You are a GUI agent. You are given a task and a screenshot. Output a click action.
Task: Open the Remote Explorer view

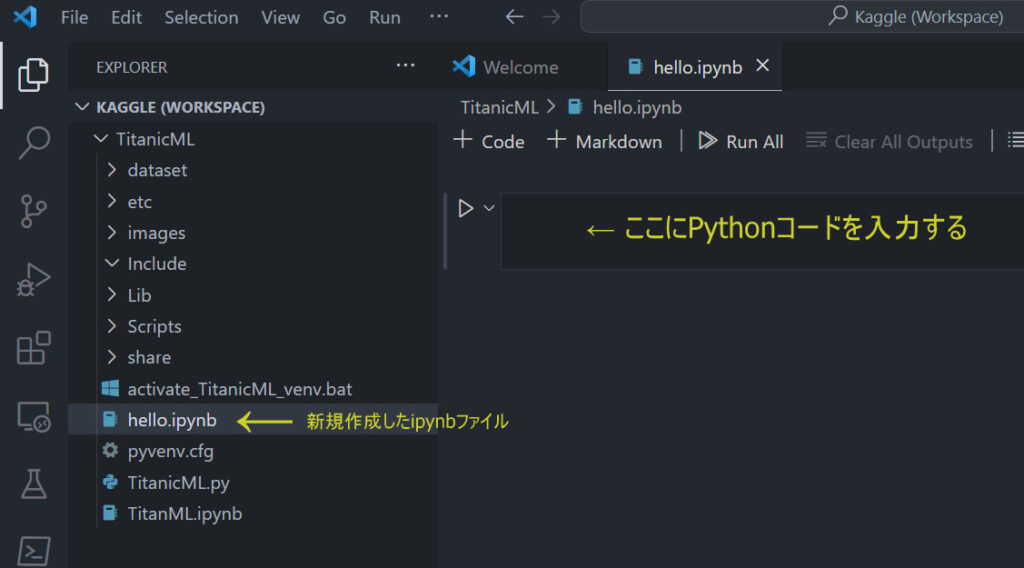[x=34, y=417]
